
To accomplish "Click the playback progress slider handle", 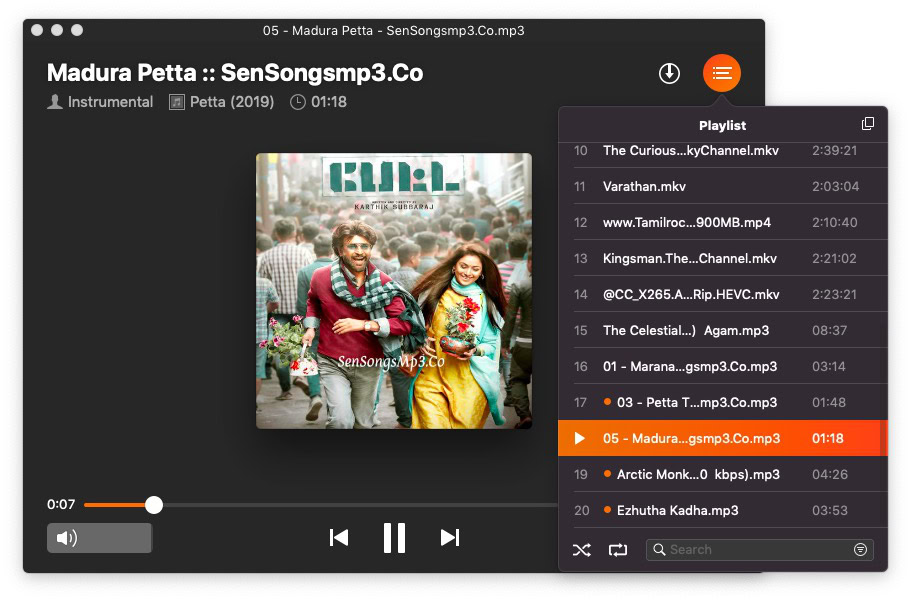I will click(x=154, y=505).
